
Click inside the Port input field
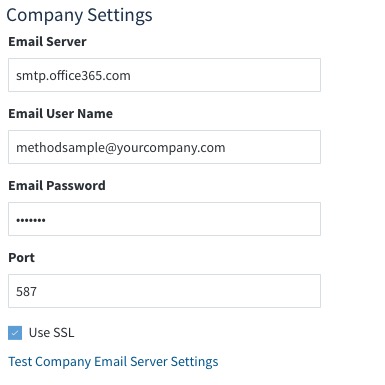click(x=164, y=291)
